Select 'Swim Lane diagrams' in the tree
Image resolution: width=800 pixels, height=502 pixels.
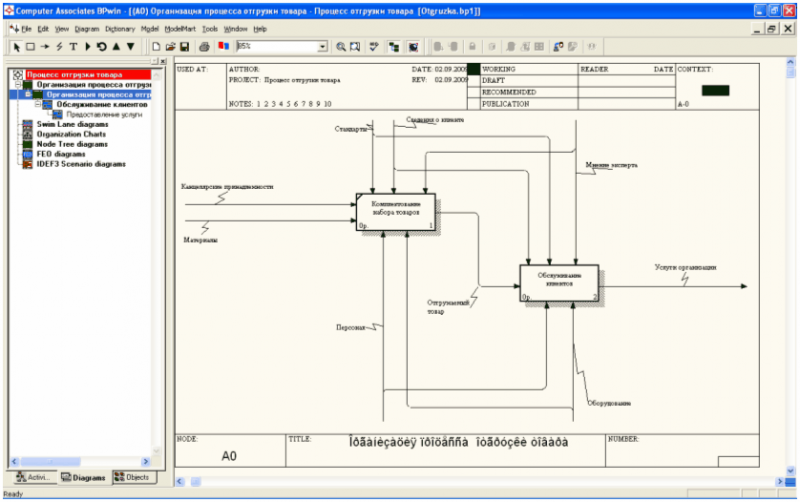[x=72, y=124]
